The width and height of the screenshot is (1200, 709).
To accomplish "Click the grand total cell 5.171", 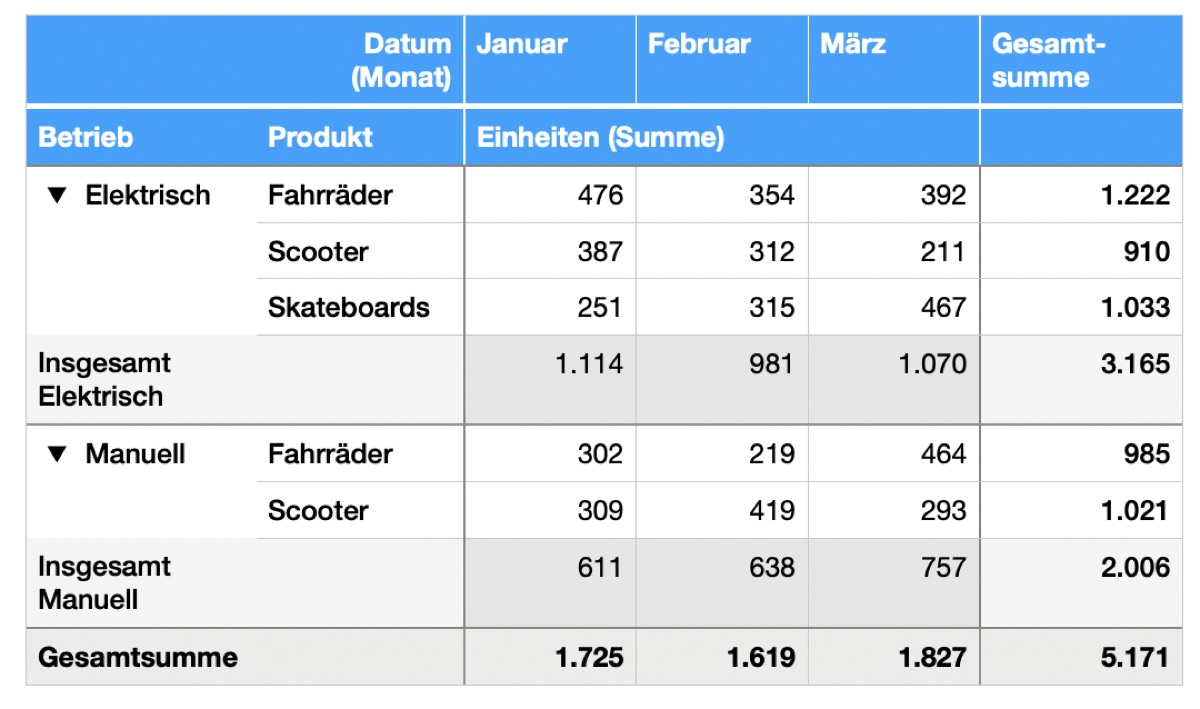I will 1081,657.
